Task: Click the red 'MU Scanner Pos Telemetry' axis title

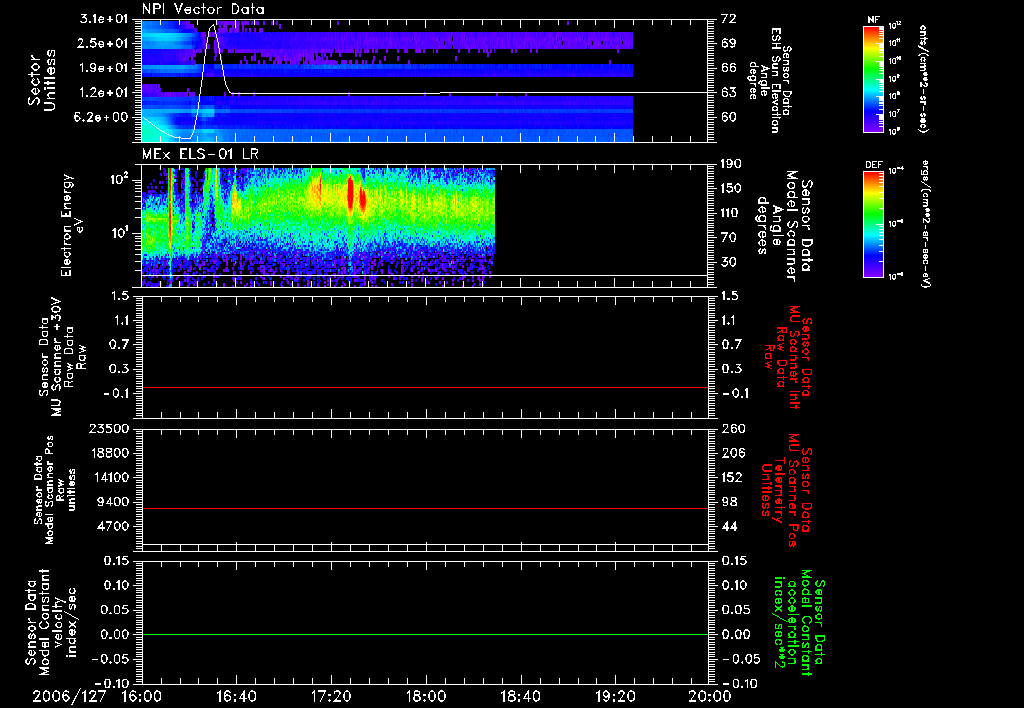Action: (x=786, y=490)
